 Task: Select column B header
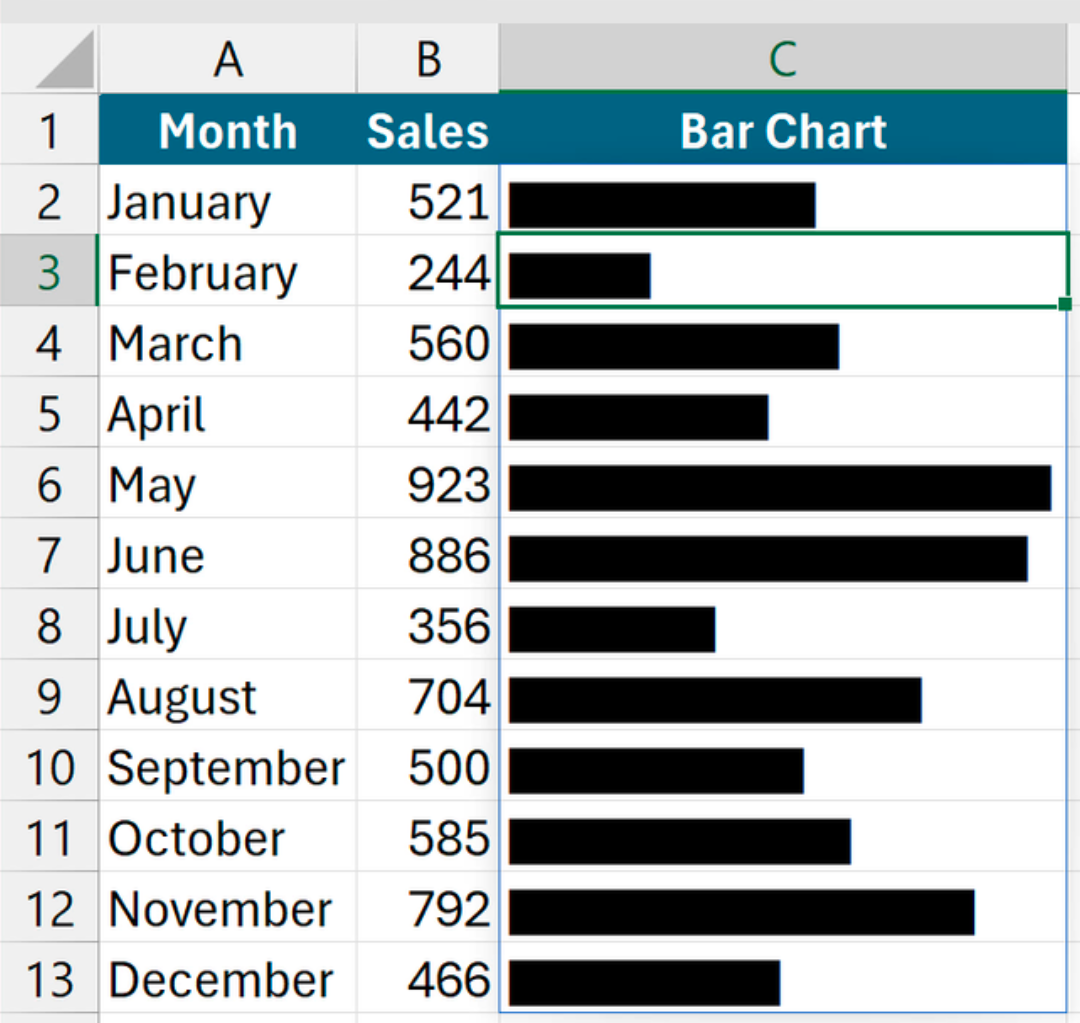click(428, 60)
